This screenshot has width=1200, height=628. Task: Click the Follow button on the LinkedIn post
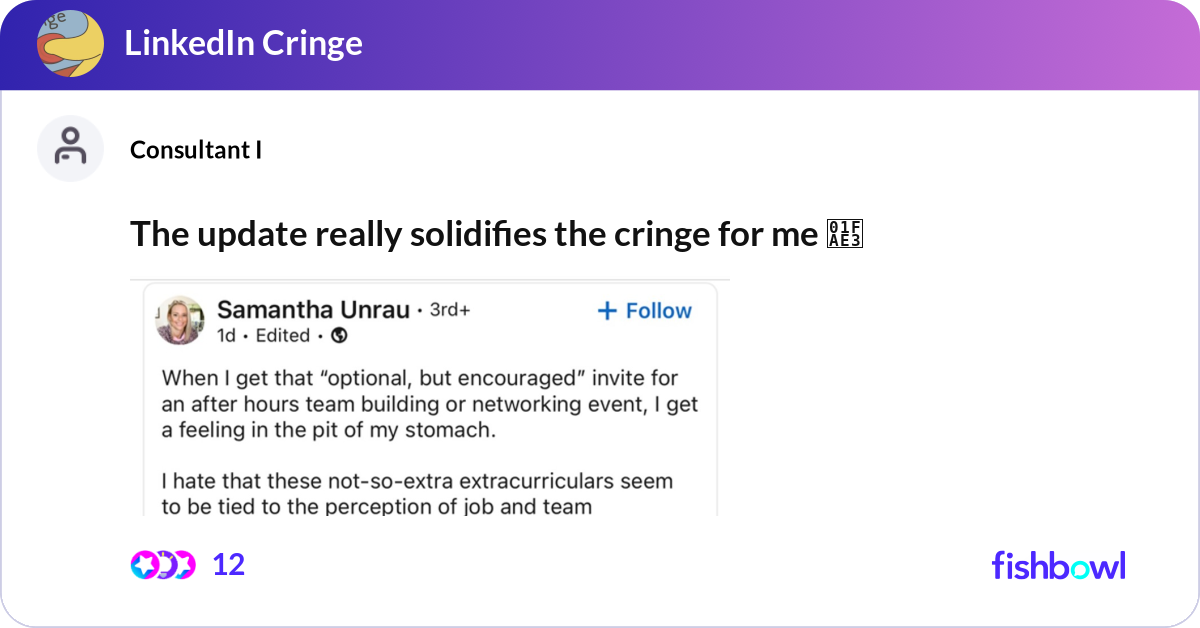coord(644,310)
